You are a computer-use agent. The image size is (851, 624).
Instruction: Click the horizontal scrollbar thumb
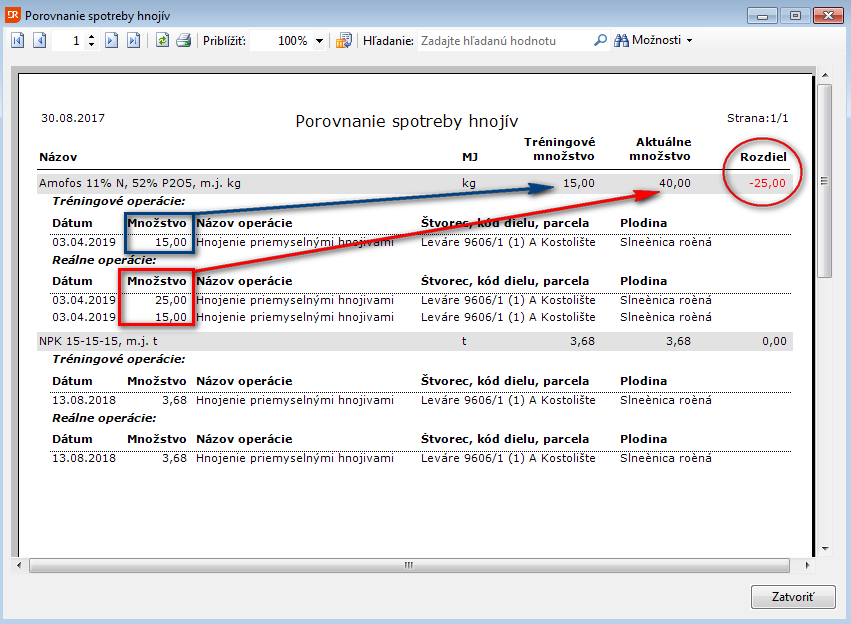(x=409, y=565)
